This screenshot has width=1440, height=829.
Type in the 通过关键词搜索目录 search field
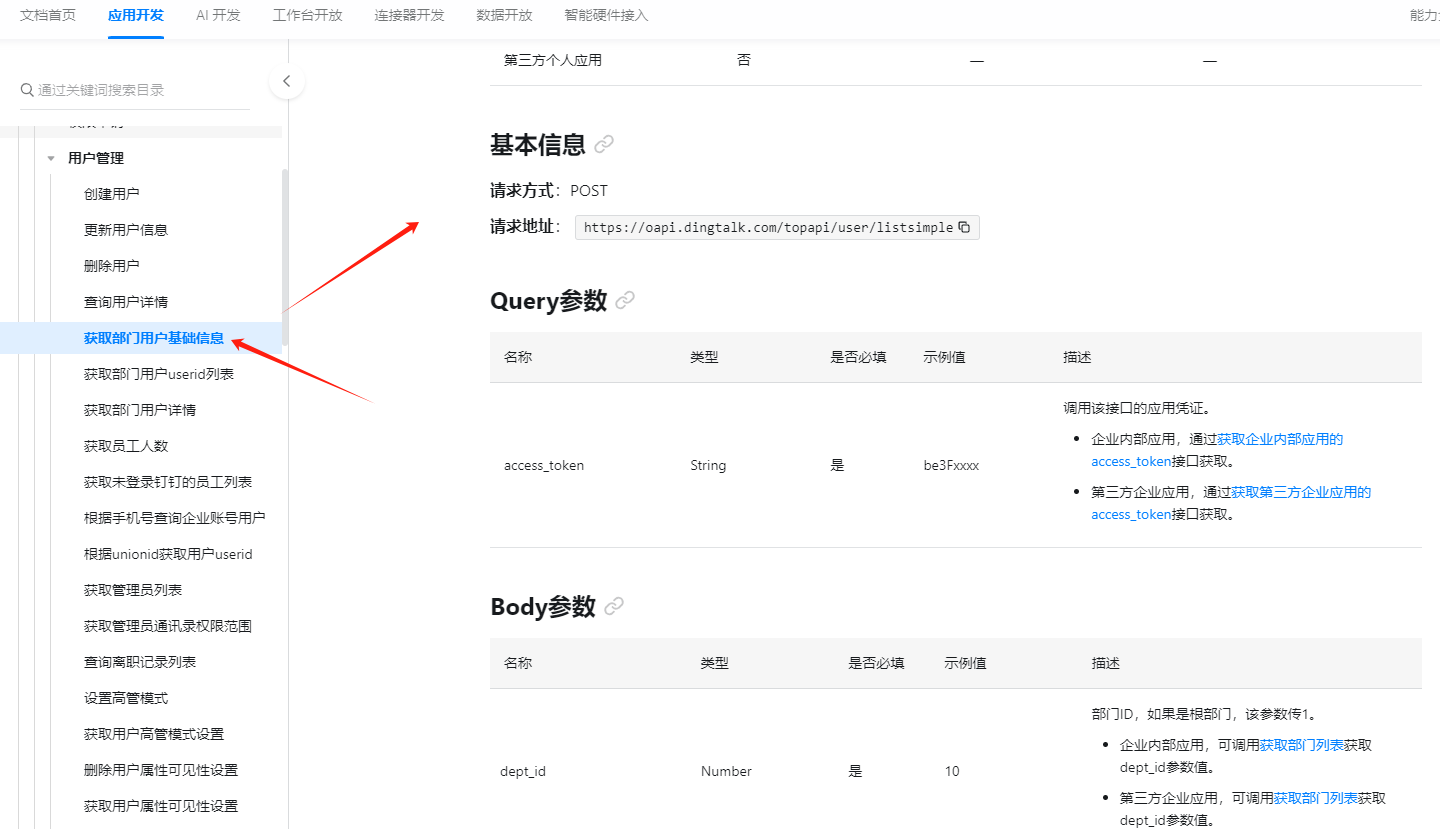point(140,90)
